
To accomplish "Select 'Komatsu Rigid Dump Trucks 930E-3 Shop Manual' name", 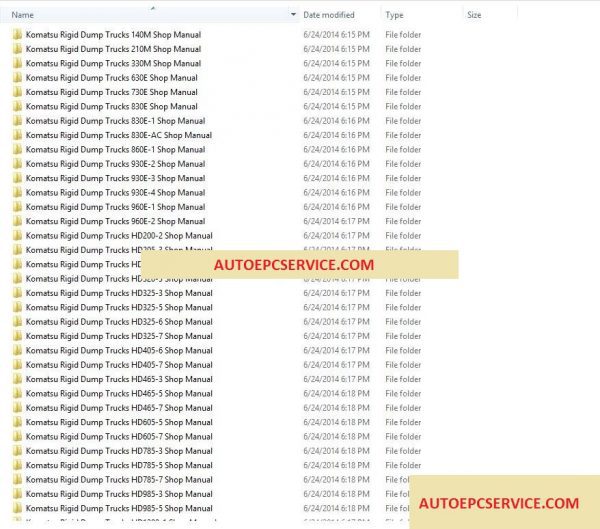I will point(116,178).
